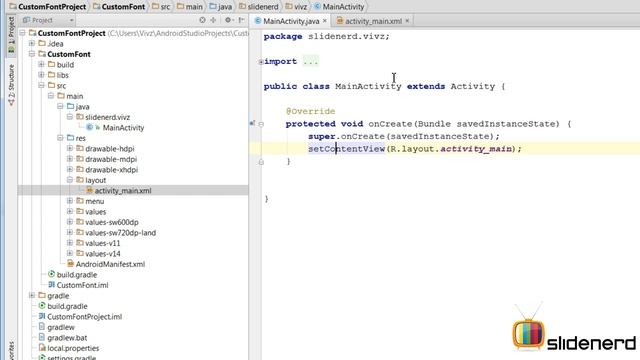Expand the values folder

pyautogui.click(x=70, y=211)
